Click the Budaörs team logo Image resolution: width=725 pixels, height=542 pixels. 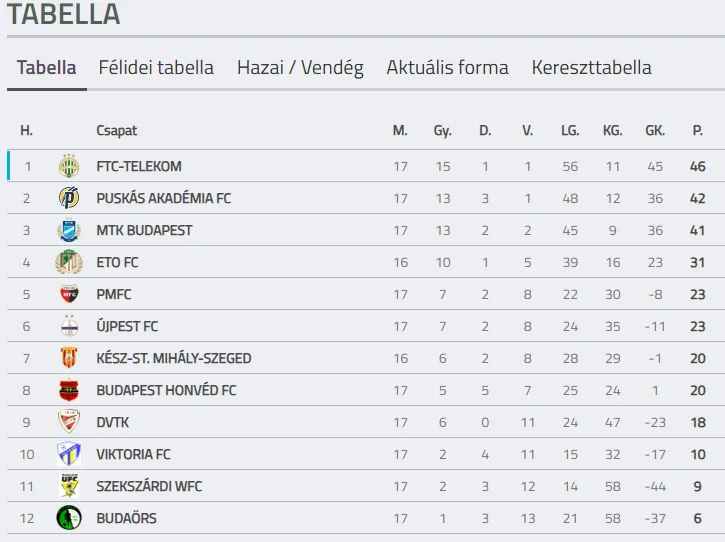(68, 518)
